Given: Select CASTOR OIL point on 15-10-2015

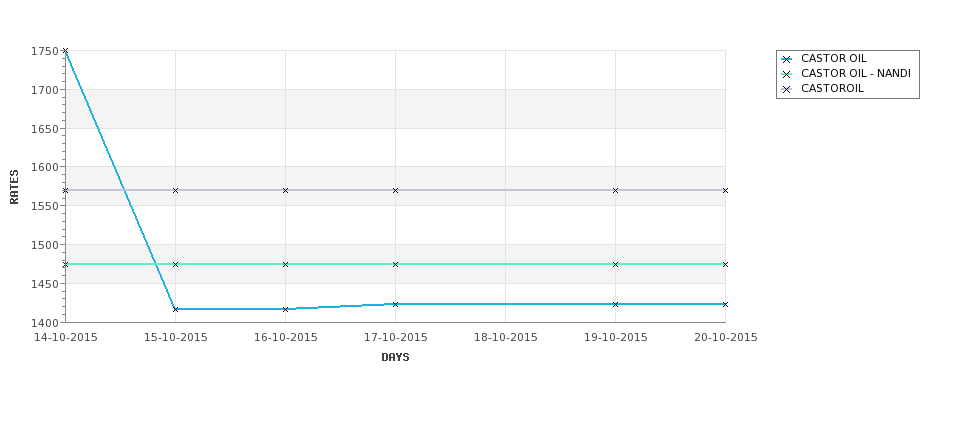Looking at the screenshot, I should coord(175,309).
